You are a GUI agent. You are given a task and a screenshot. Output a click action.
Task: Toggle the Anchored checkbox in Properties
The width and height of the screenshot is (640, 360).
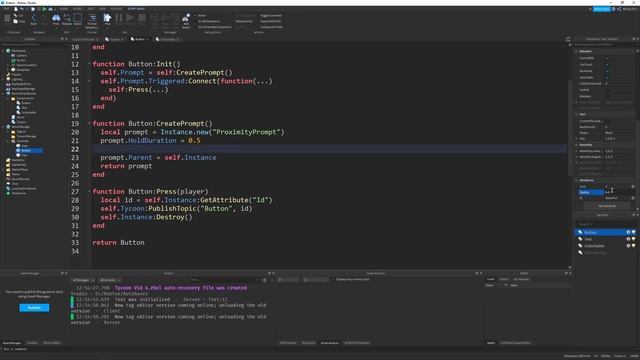pyautogui.click(x=607, y=71)
